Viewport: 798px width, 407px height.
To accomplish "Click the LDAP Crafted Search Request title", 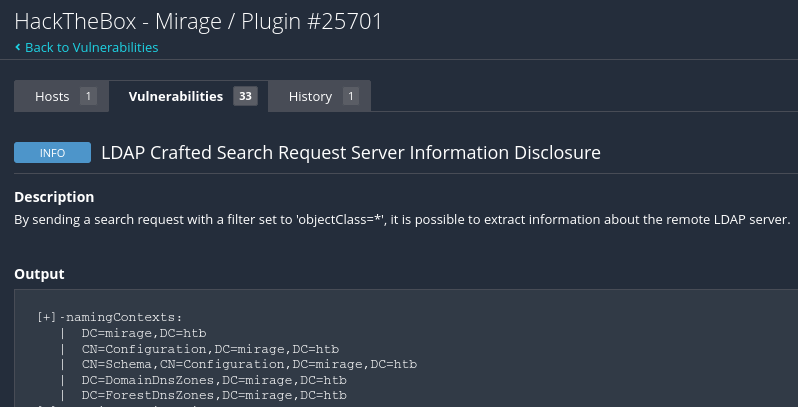I will [351, 153].
